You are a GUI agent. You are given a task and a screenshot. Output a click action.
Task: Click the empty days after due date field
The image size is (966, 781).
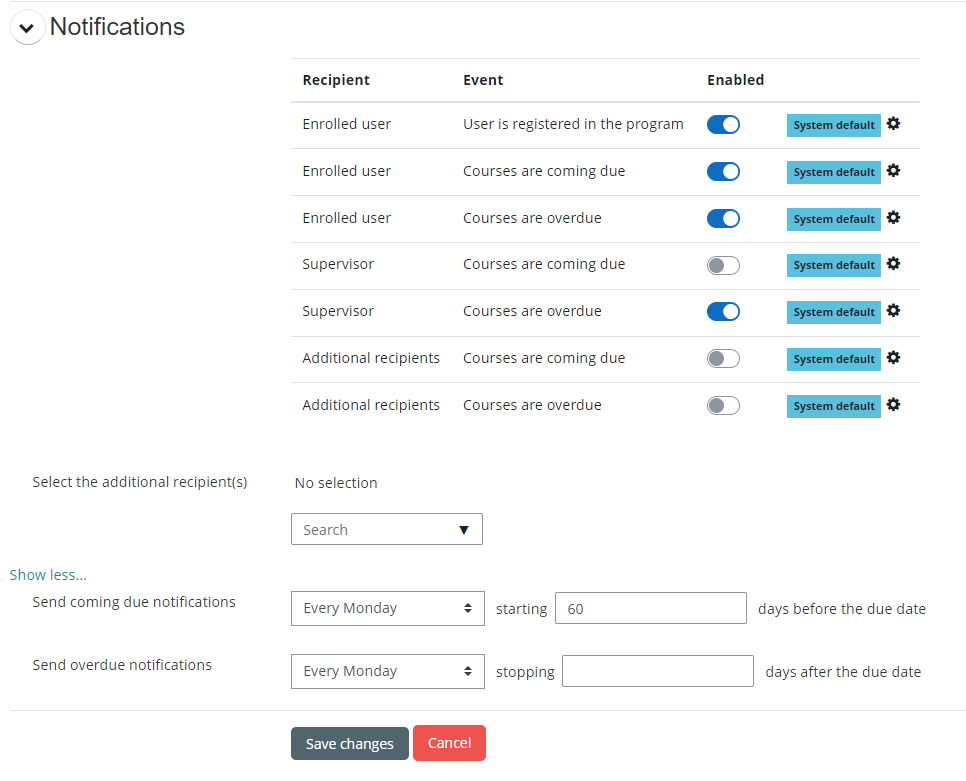pyautogui.click(x=657, y=671)
